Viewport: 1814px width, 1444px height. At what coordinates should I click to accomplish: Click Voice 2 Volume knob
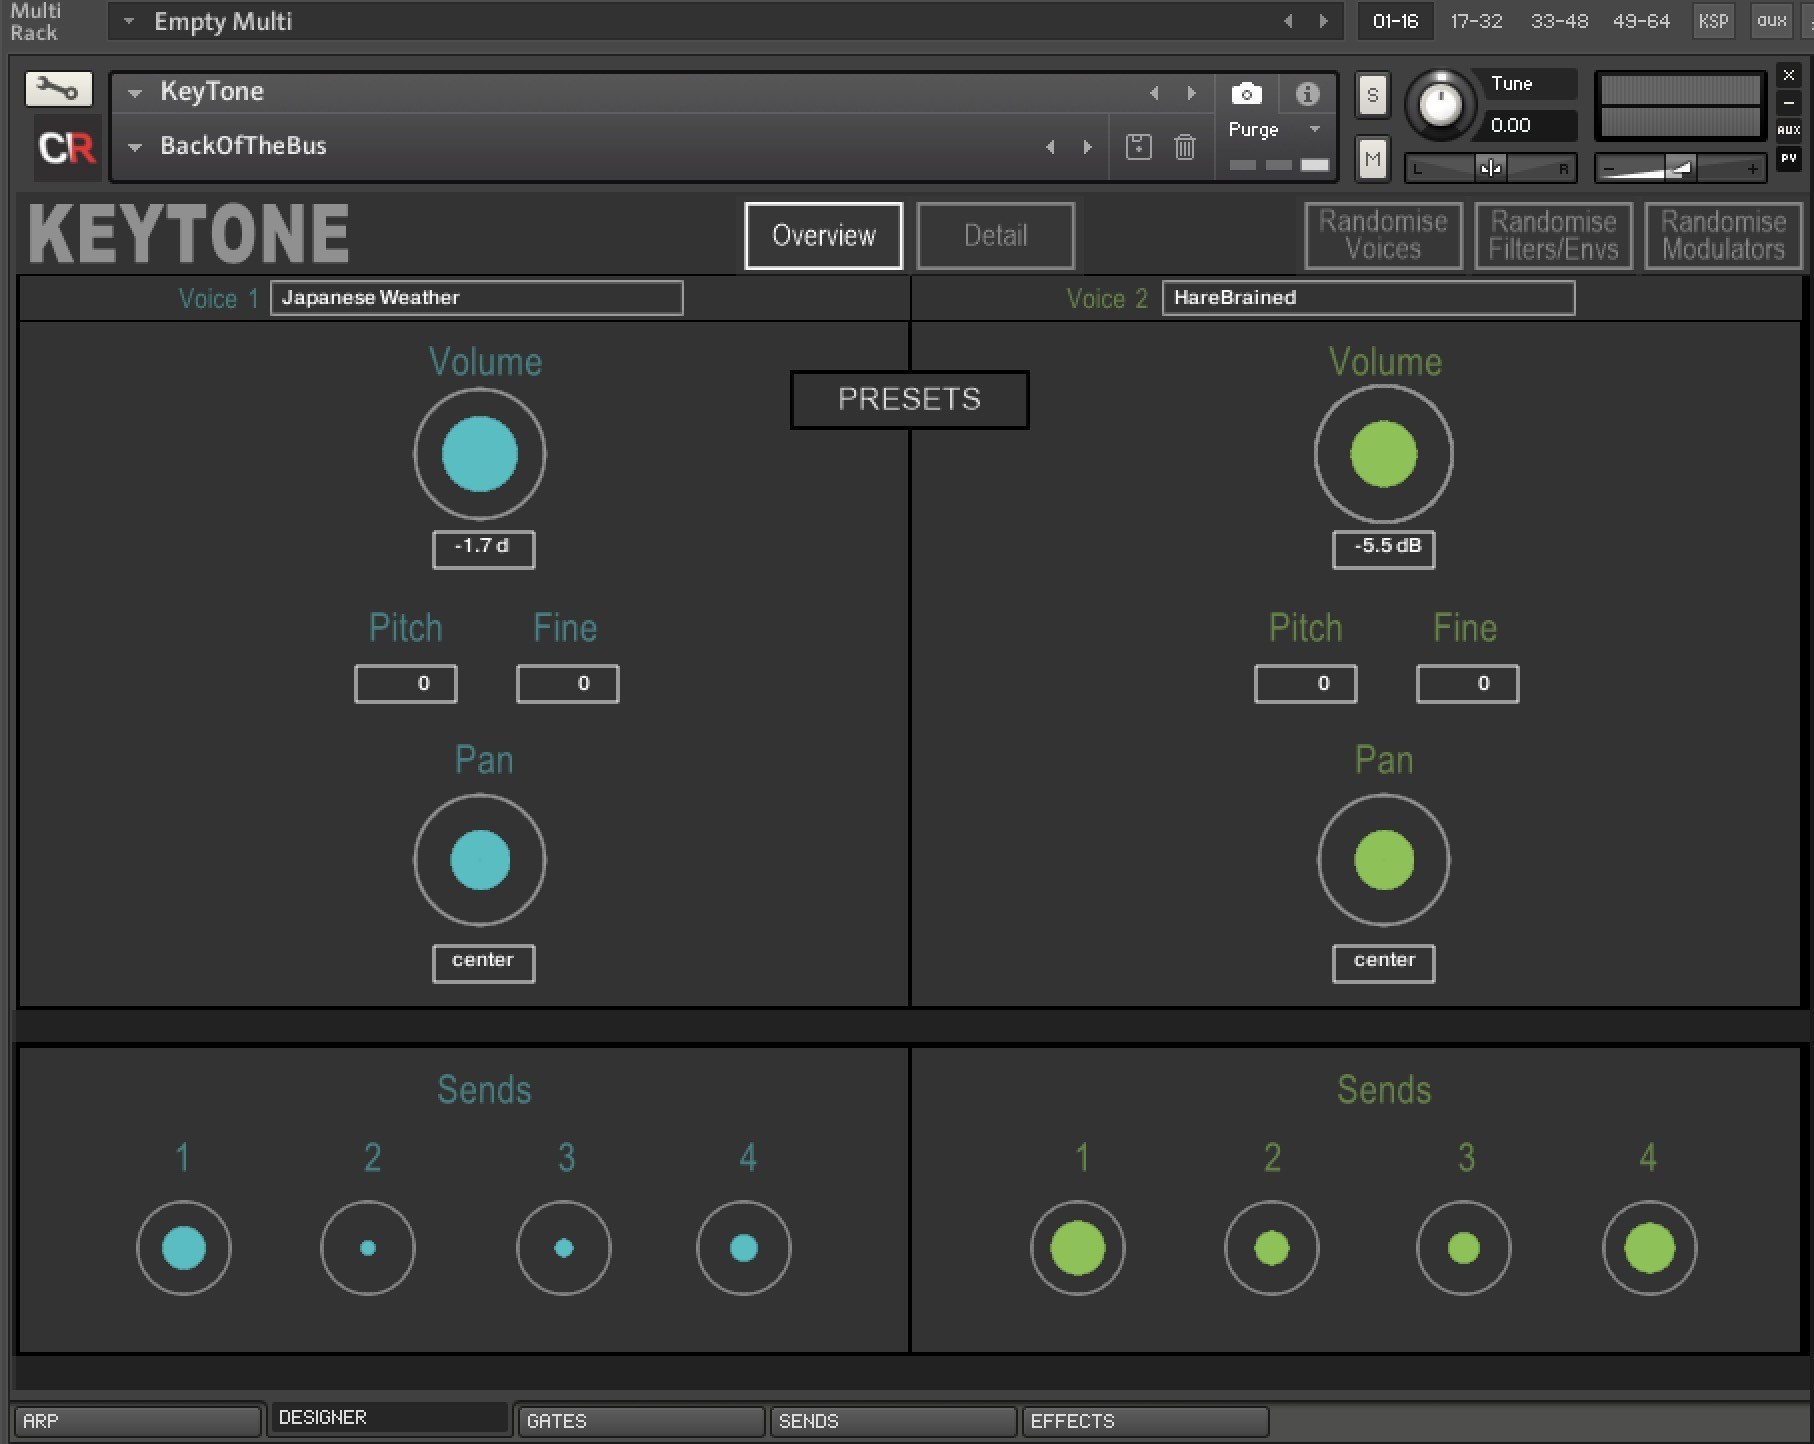coord(1383,454)
